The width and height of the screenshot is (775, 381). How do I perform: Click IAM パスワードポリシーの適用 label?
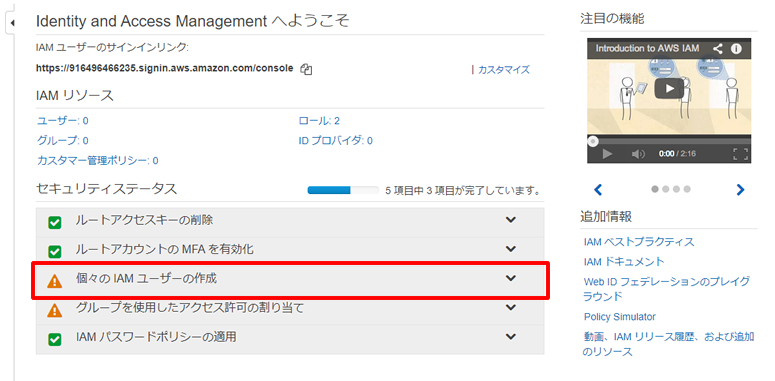click(156, 337)
